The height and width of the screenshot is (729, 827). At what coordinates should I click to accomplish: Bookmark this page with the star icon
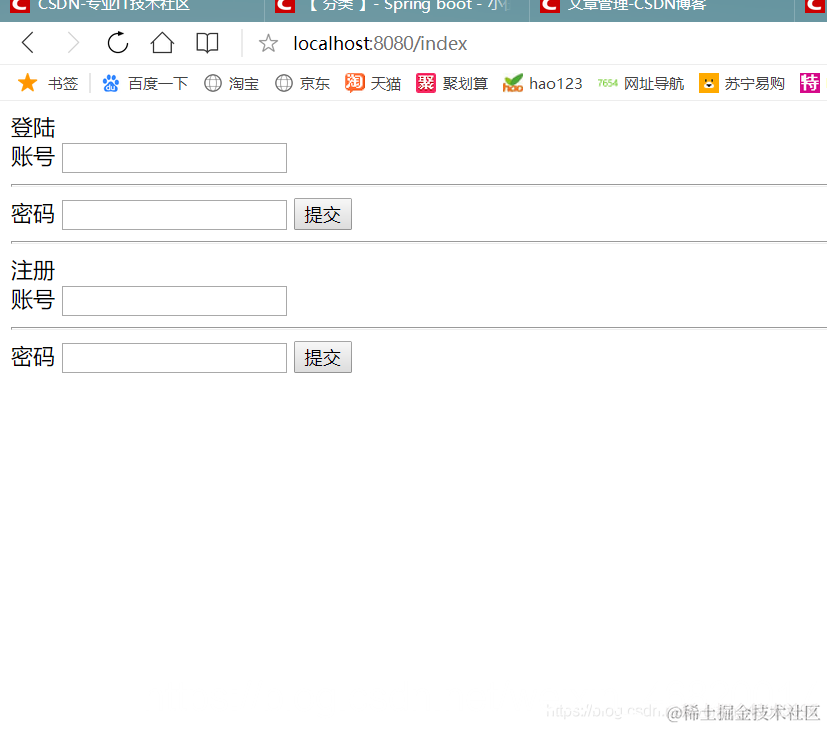[x=268, y=43]
